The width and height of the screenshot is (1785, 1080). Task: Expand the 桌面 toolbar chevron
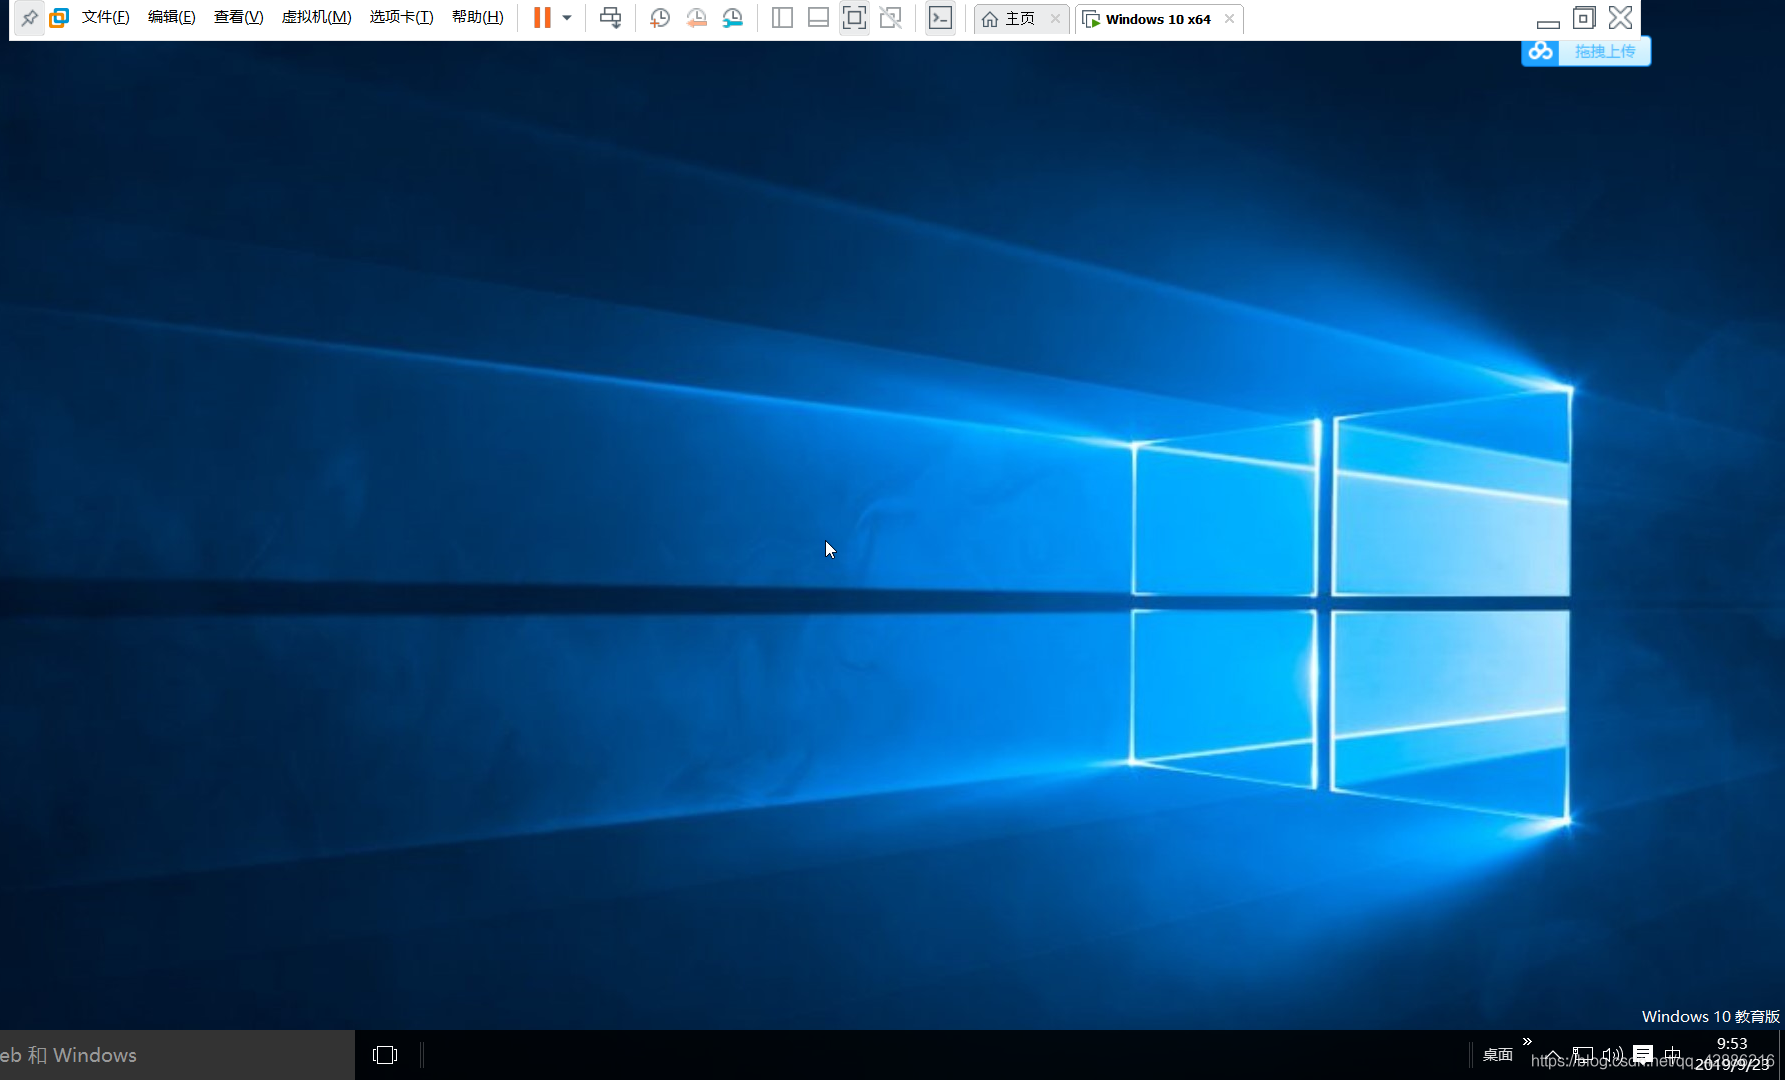pyautogui.click(x=1527, y=1042)
